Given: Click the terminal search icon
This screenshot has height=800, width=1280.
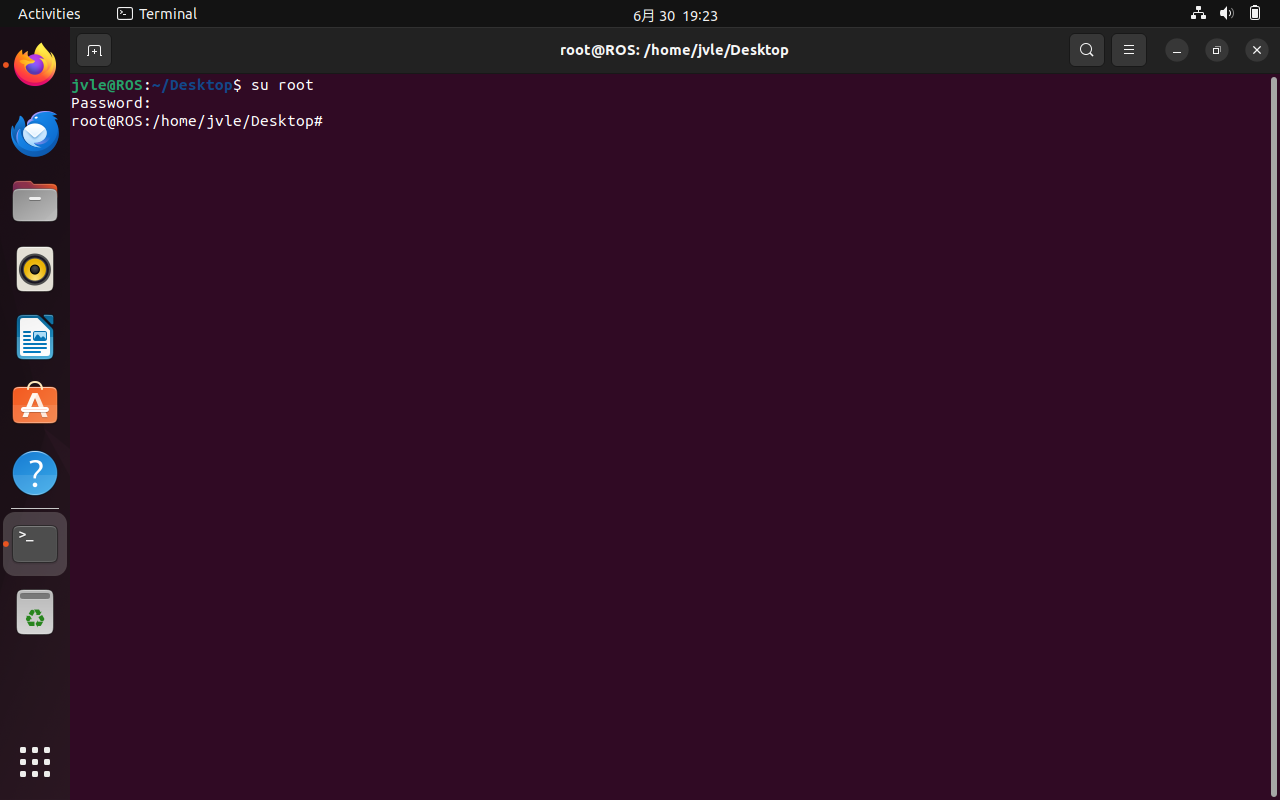Looking at the screenshot, I should (1087, 50).
